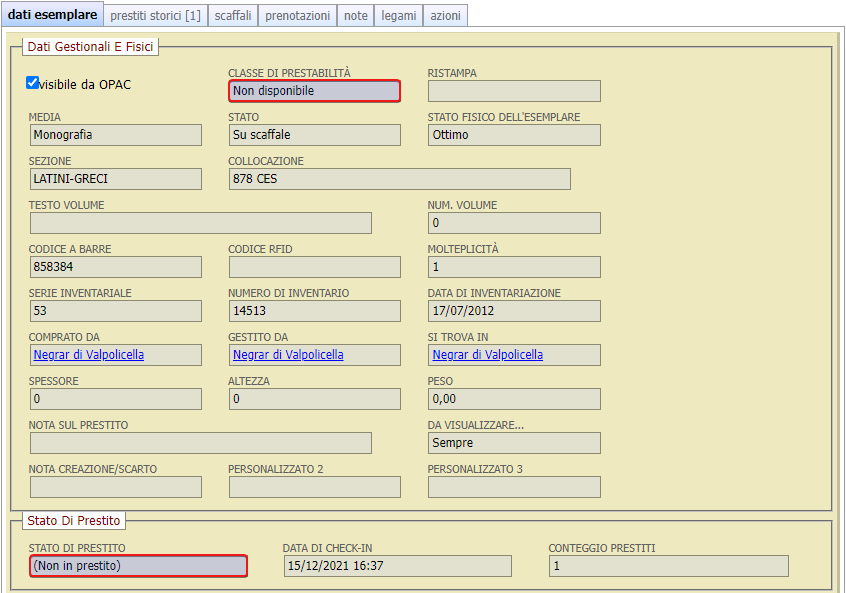846x593 pixels.
Task: Click the Si trova in library link
Action: point(487,355)
